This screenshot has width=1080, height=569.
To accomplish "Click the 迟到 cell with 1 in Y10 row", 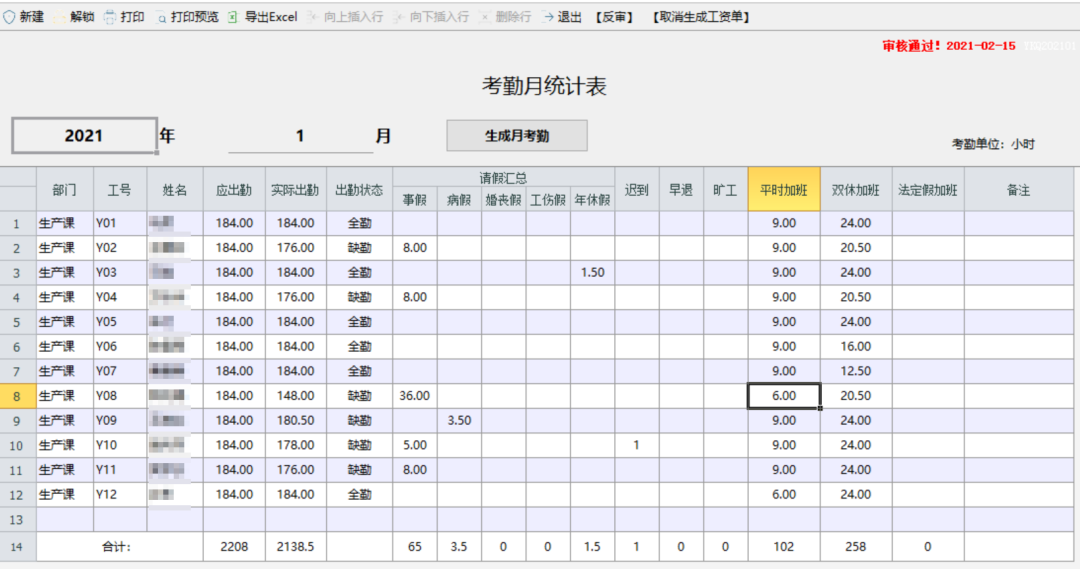I will click(637, 445).
